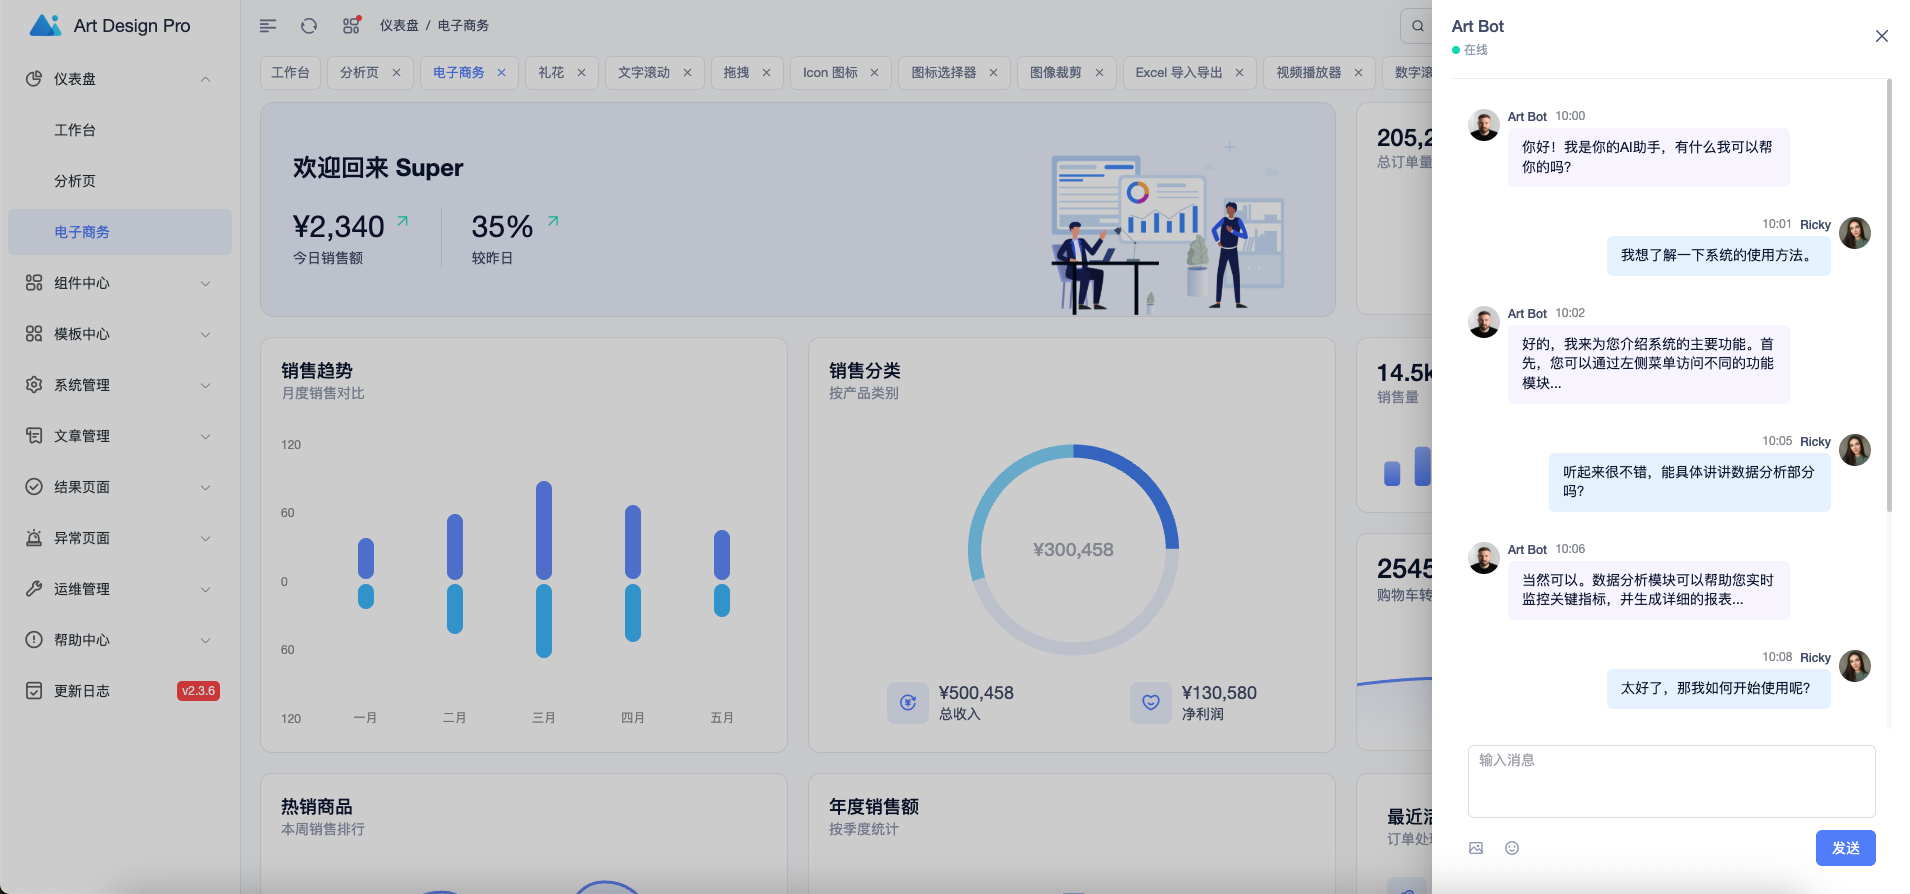Image resolution: width=1910 pixels, height=894 pixels.
Task: Close the 拖拽 tab
Action: pos(767,73)
